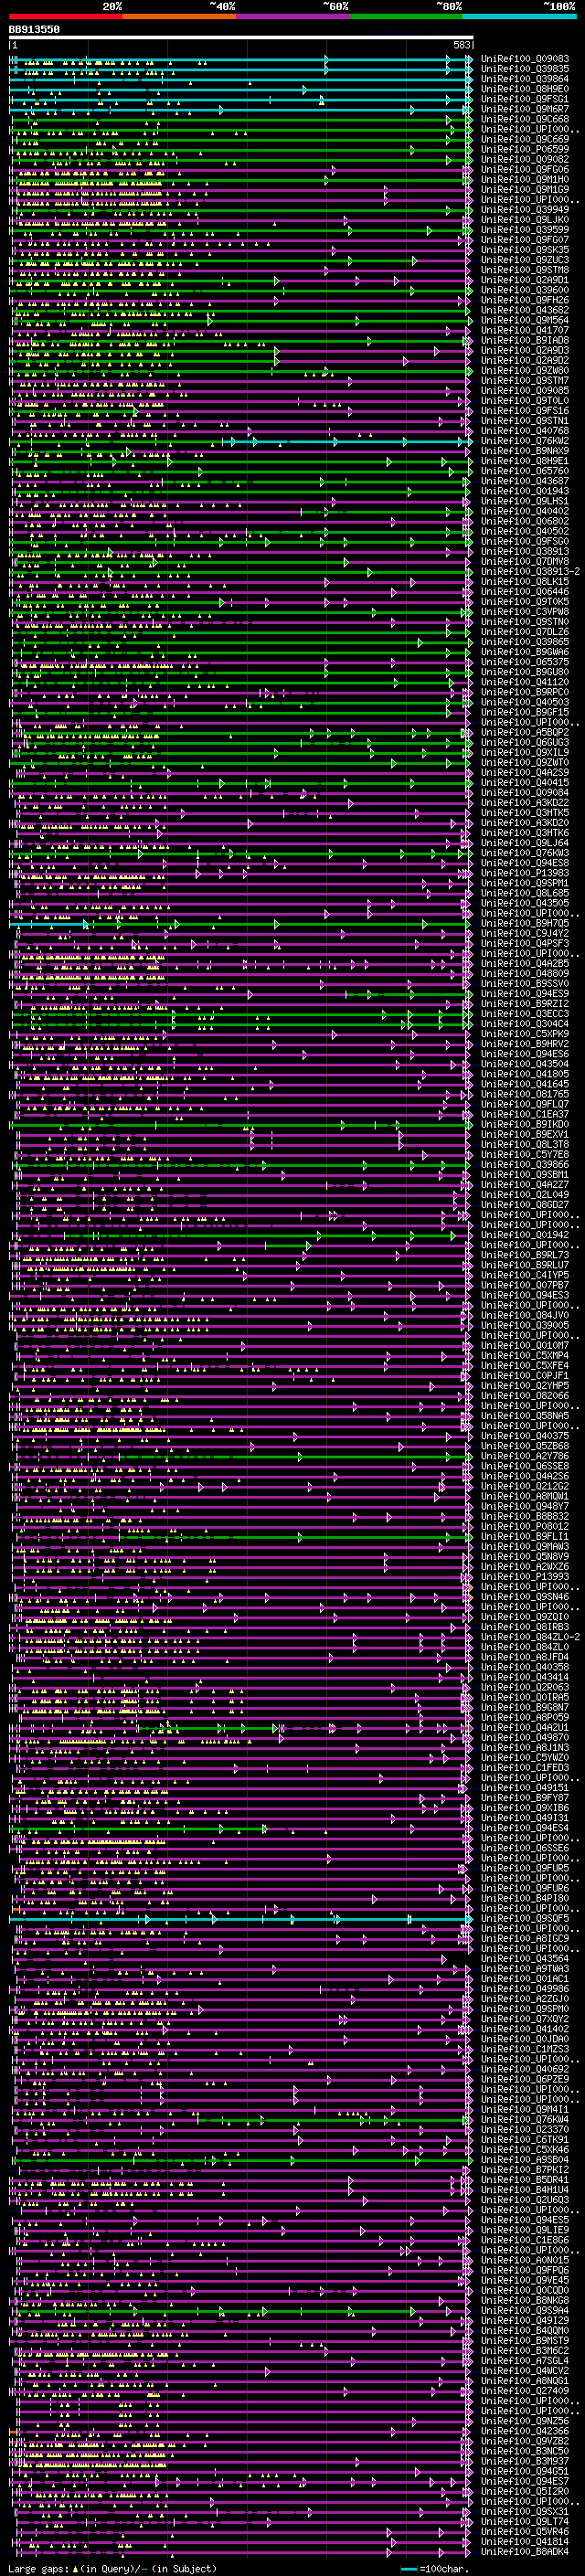Screen dimensions: 585x2576
Task: Select the UniRef100_P08012 label
Action: (x=525, y=1526)
